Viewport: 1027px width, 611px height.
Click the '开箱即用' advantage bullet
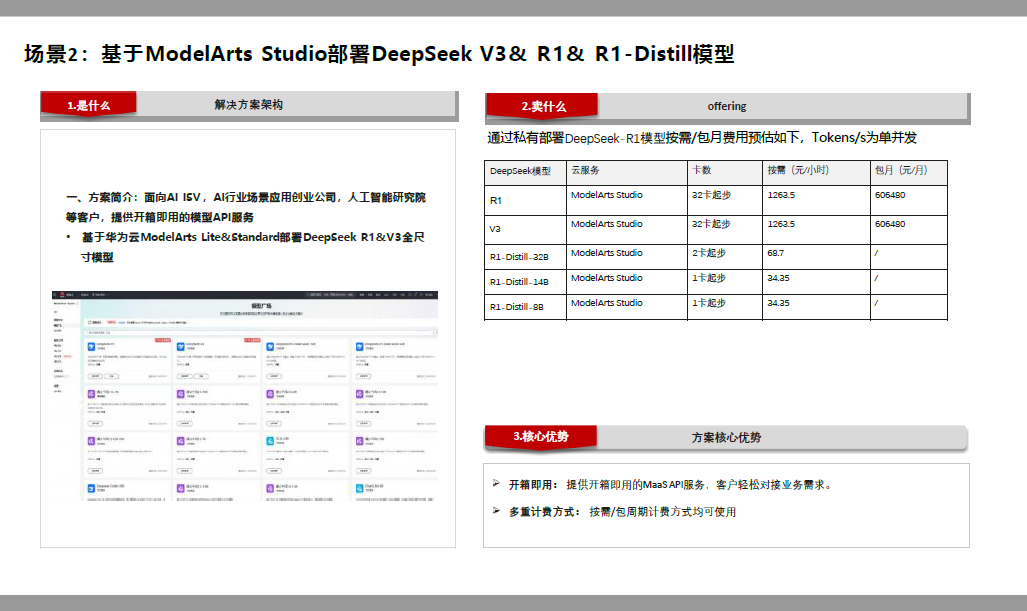pyautogui.click(x=671, y=485)
